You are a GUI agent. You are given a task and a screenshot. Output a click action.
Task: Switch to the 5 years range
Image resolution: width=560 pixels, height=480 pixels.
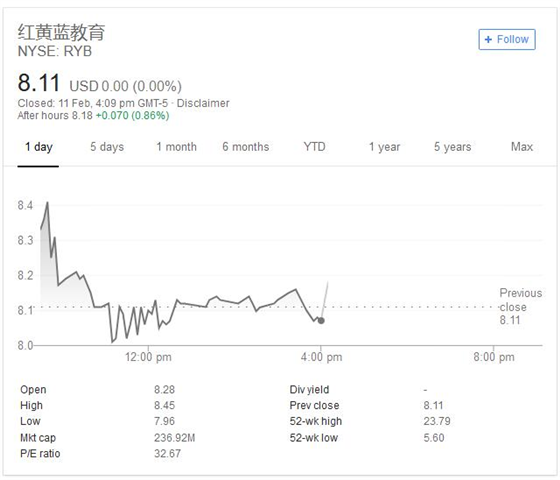452,147
